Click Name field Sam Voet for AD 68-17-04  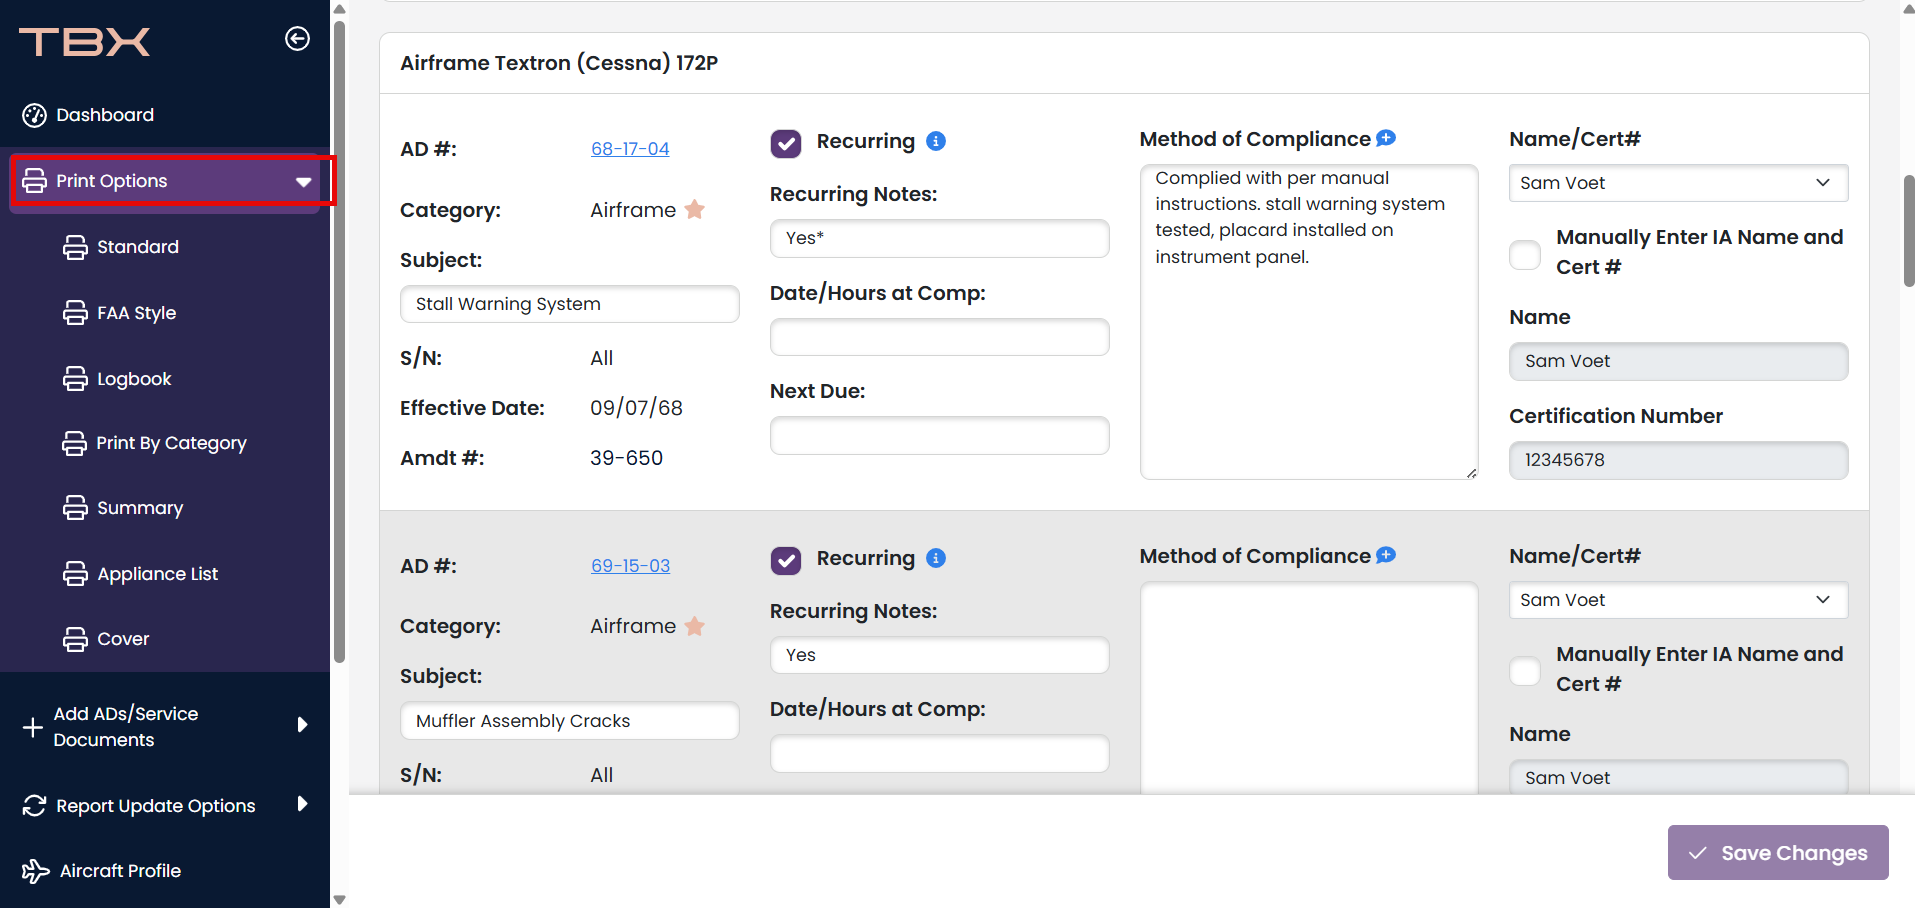[x=1678, y=361]
